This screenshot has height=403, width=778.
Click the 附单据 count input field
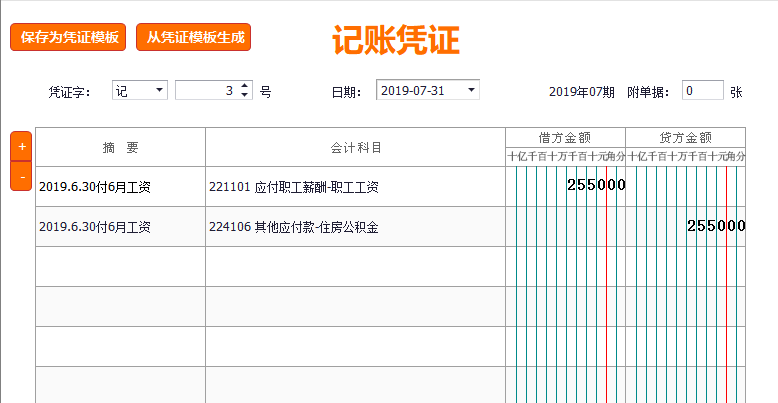coord(702,91)
